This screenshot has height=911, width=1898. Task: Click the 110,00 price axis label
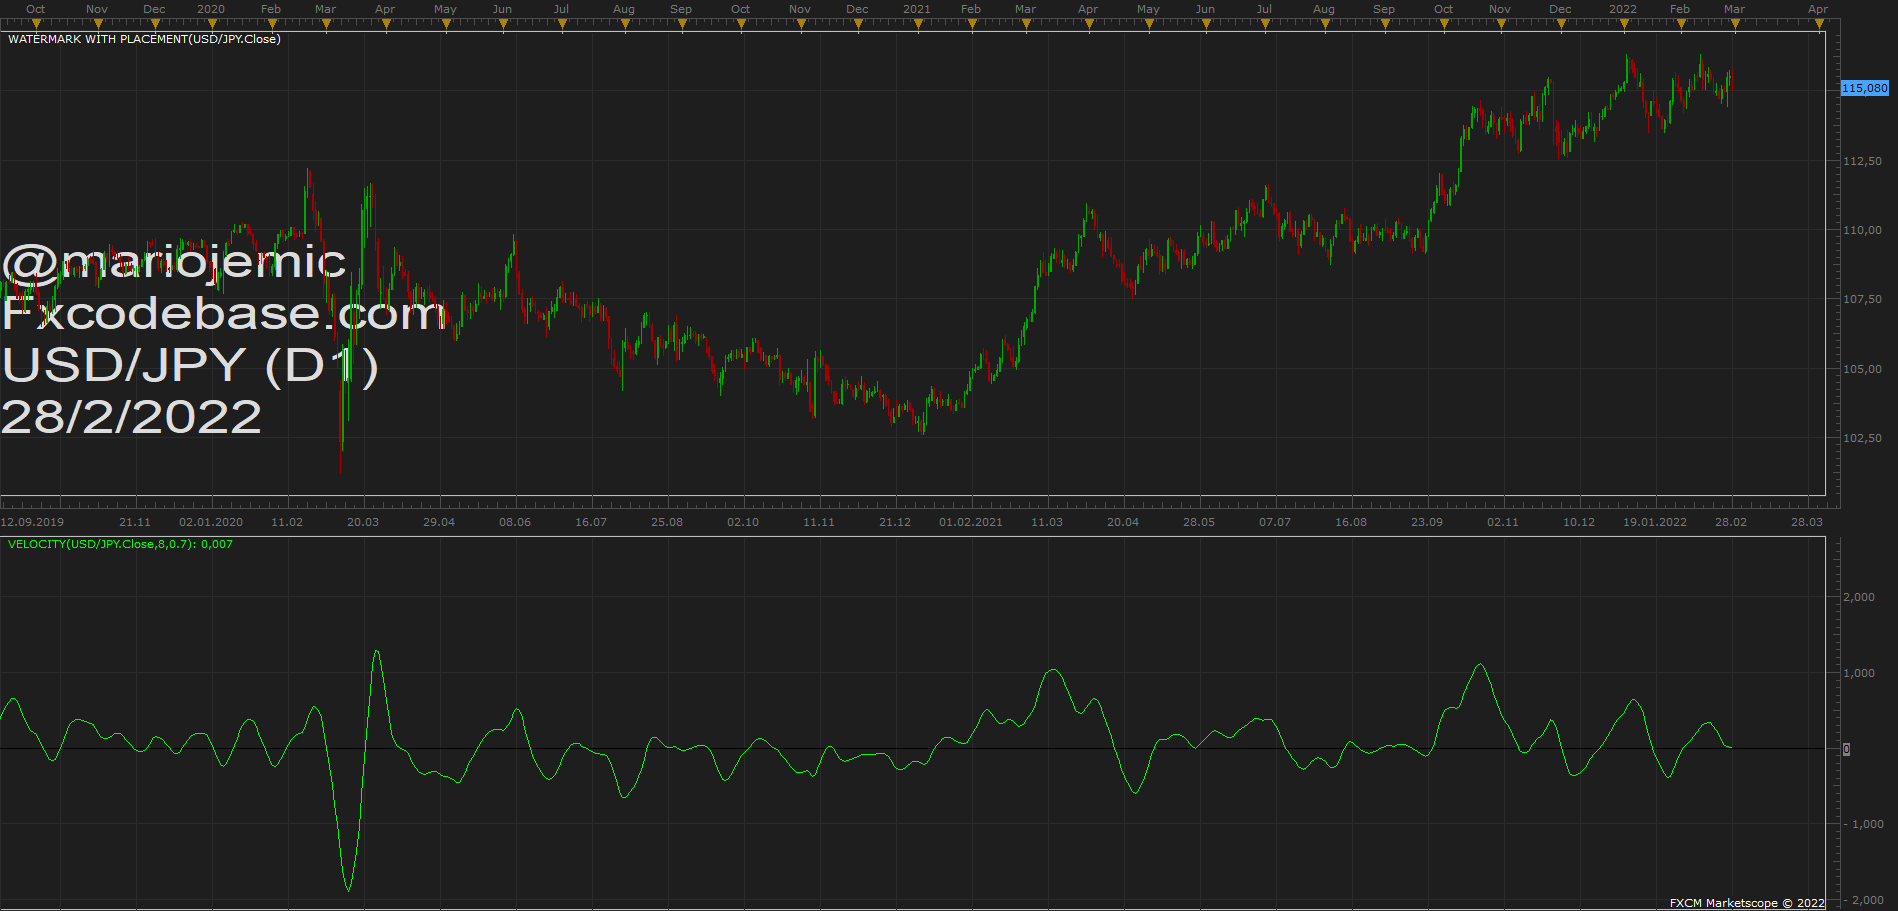[x=1862, y=230]
